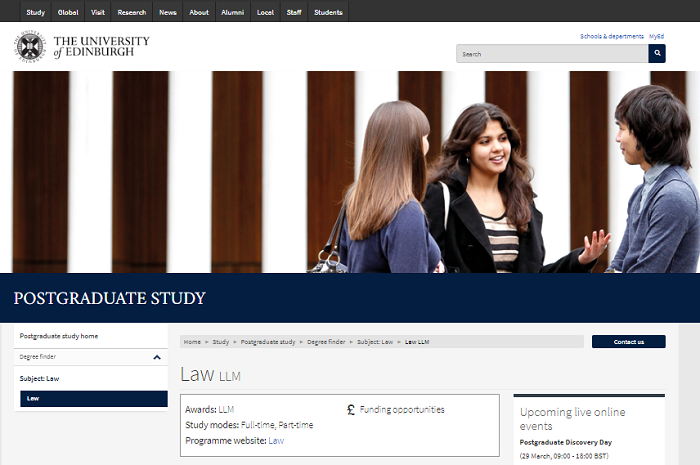Collapse the Degree finder chevron

157,357
